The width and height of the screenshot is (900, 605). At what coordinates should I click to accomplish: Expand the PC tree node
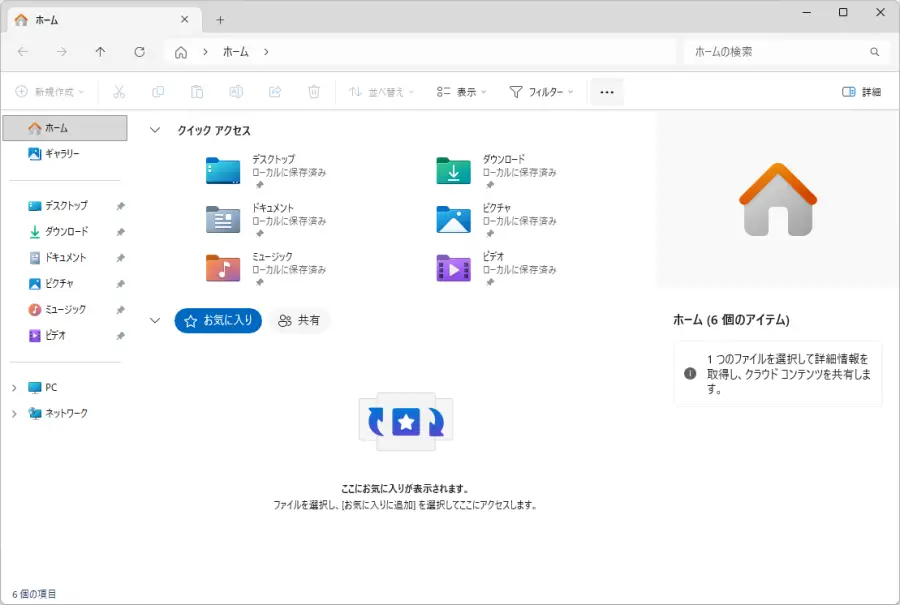[14, 388]
